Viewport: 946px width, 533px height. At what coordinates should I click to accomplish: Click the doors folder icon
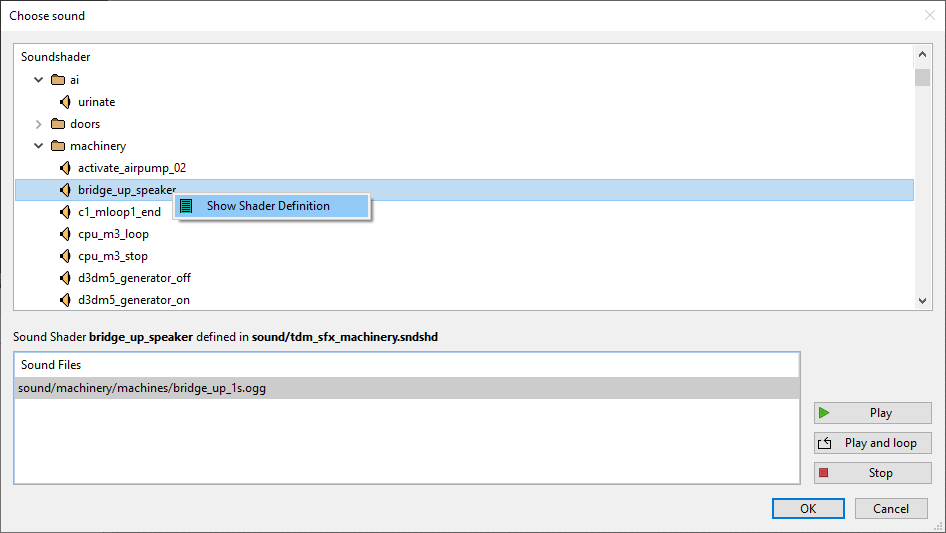(x=58, y=124)
